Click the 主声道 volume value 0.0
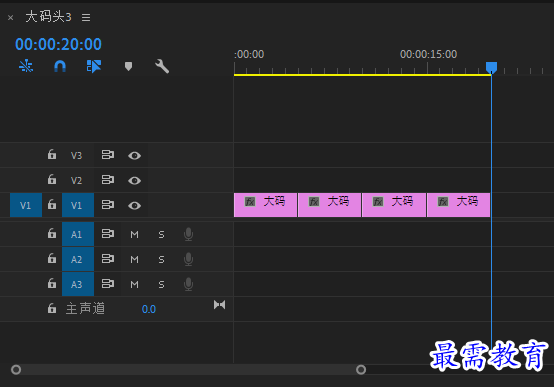This screenshot has width=554, height=387. tap(149, 309)
